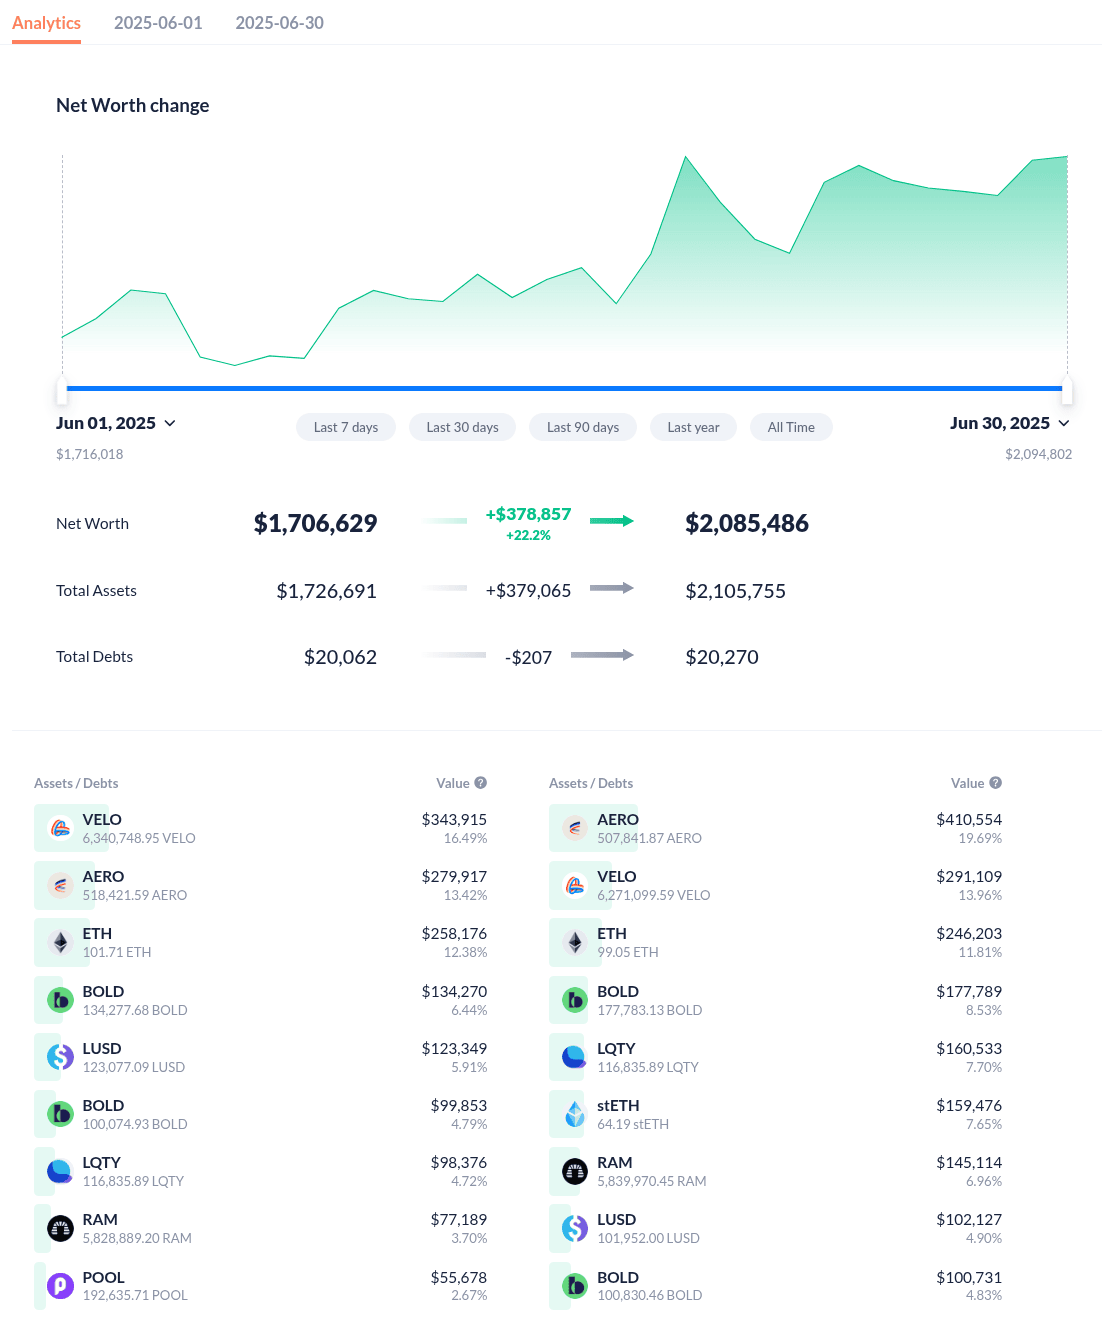Click the BOLD icon beside 177,783.13 BOLD
The width and height of the screenshot is (1102, 1318).
click(575, 1000)
